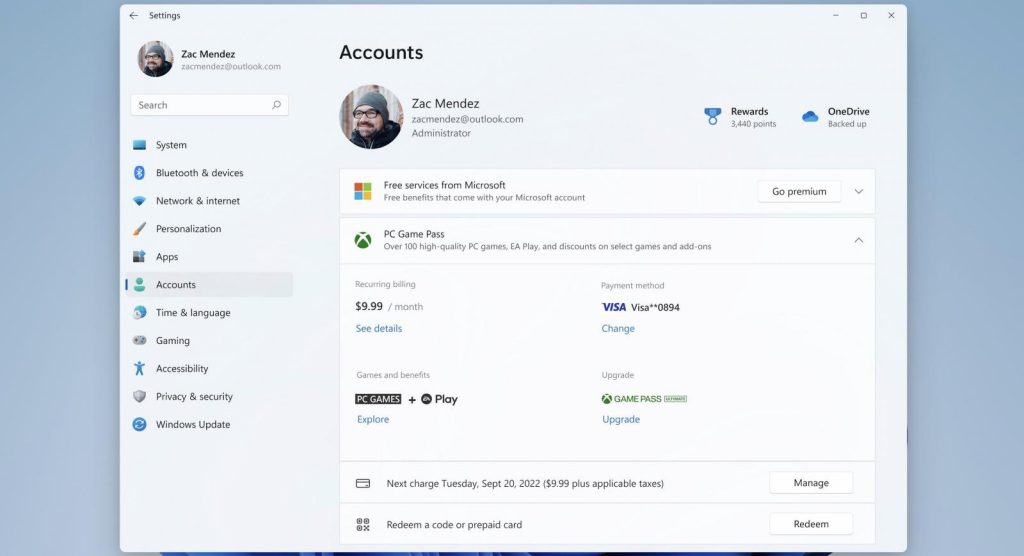Open Personalization settings label
This screenshot has width=1024, height=556.
[188, 229]
